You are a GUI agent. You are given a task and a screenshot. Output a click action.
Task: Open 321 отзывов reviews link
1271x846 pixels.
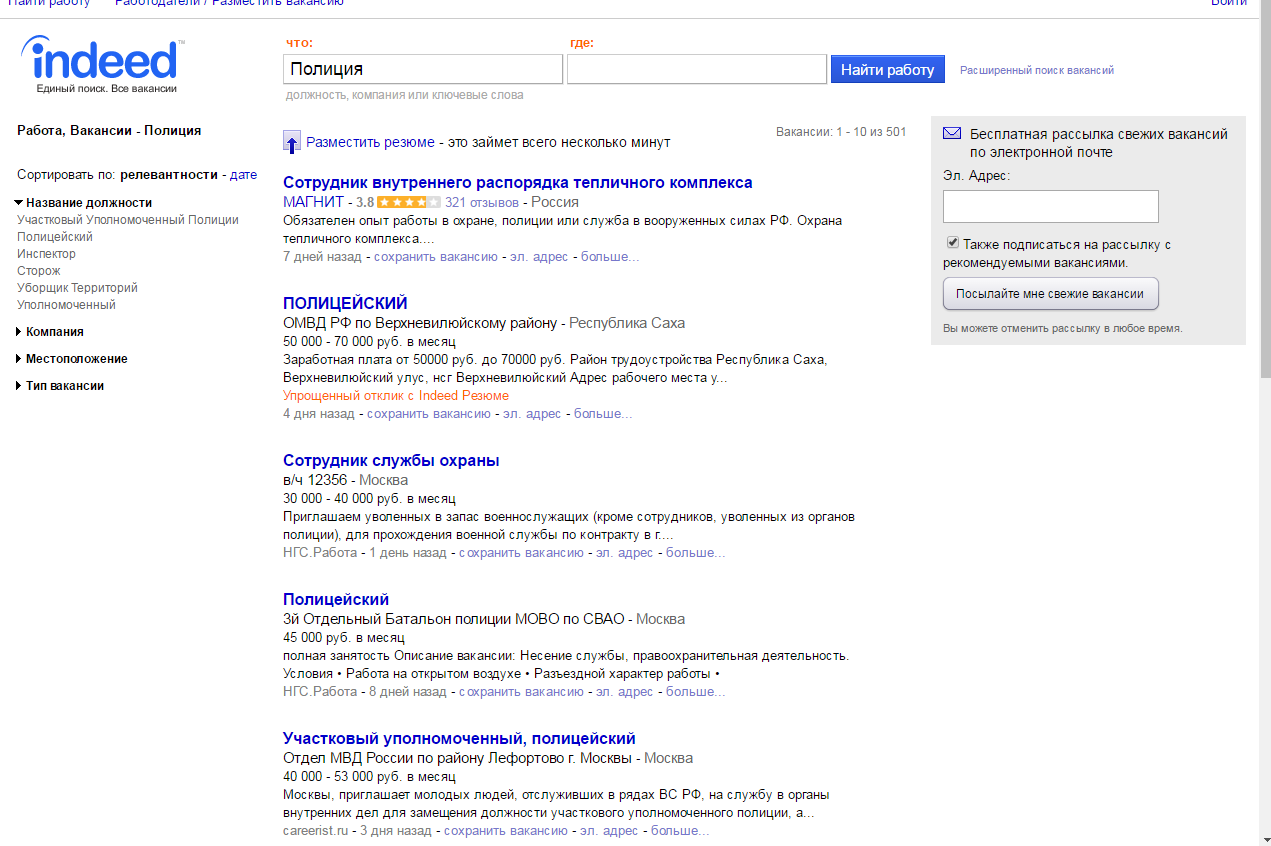[x=481, y=202]
